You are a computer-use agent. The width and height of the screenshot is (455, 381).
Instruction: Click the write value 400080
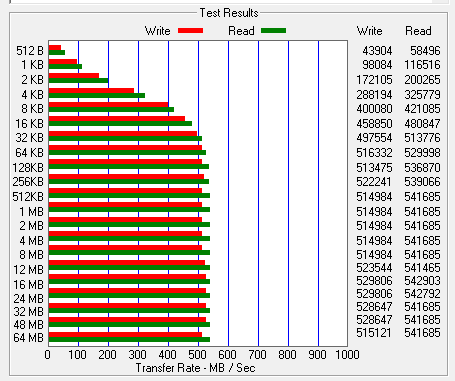tap(374, 109)
